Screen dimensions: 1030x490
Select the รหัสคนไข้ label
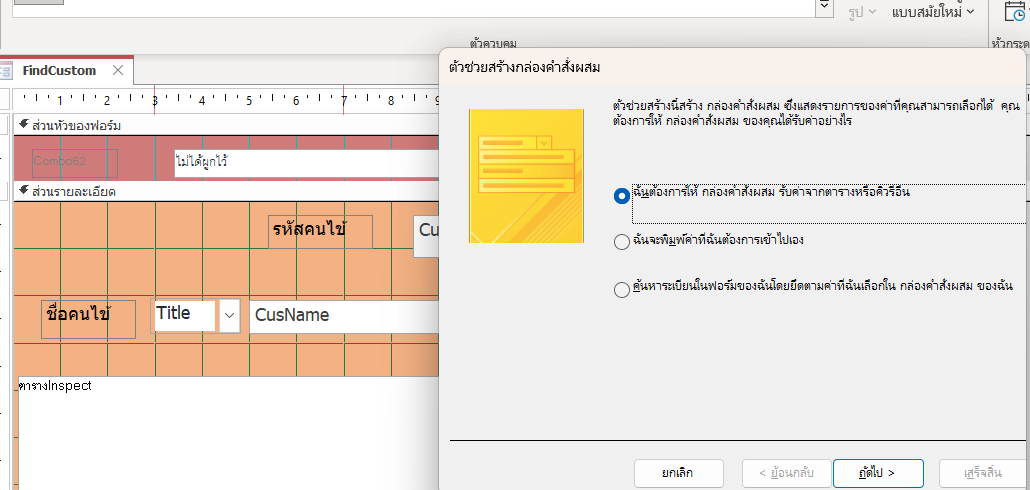[320, 231]
